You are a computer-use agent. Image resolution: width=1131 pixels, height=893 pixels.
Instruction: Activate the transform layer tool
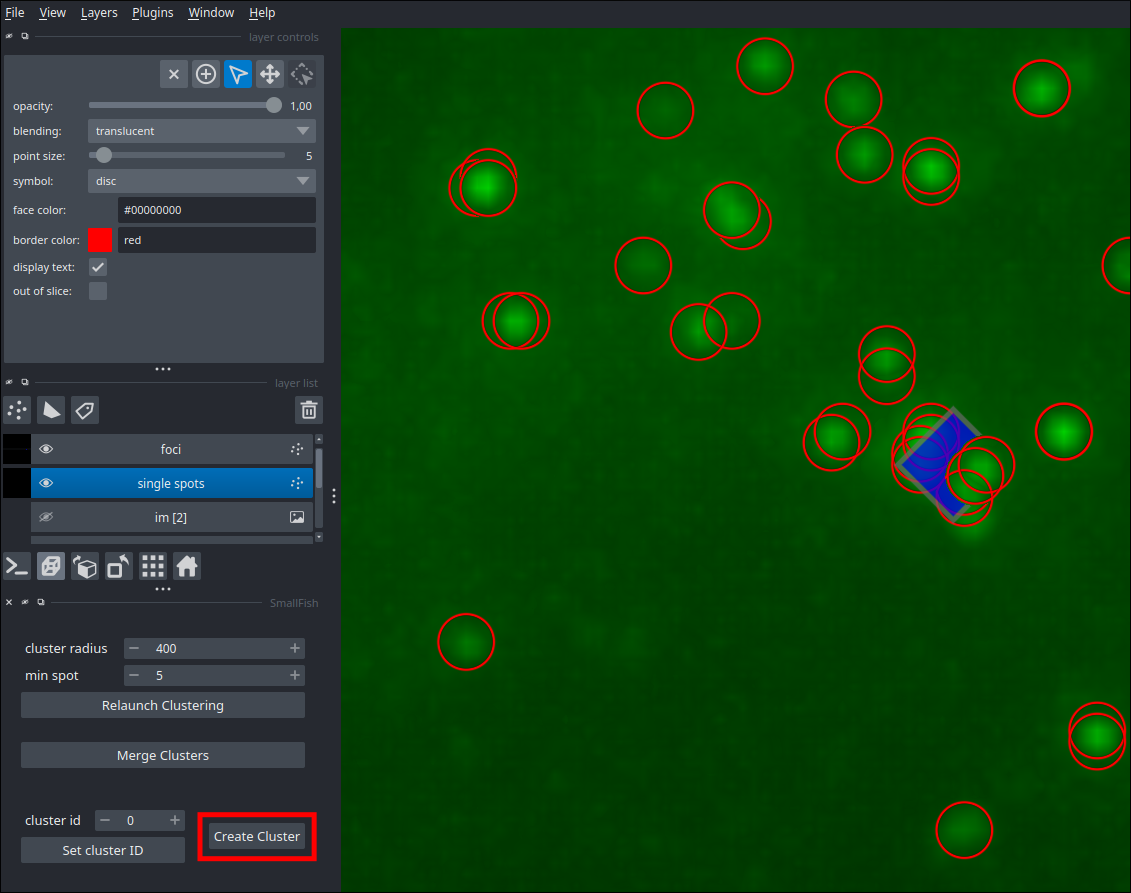click(x=302, y=74)
